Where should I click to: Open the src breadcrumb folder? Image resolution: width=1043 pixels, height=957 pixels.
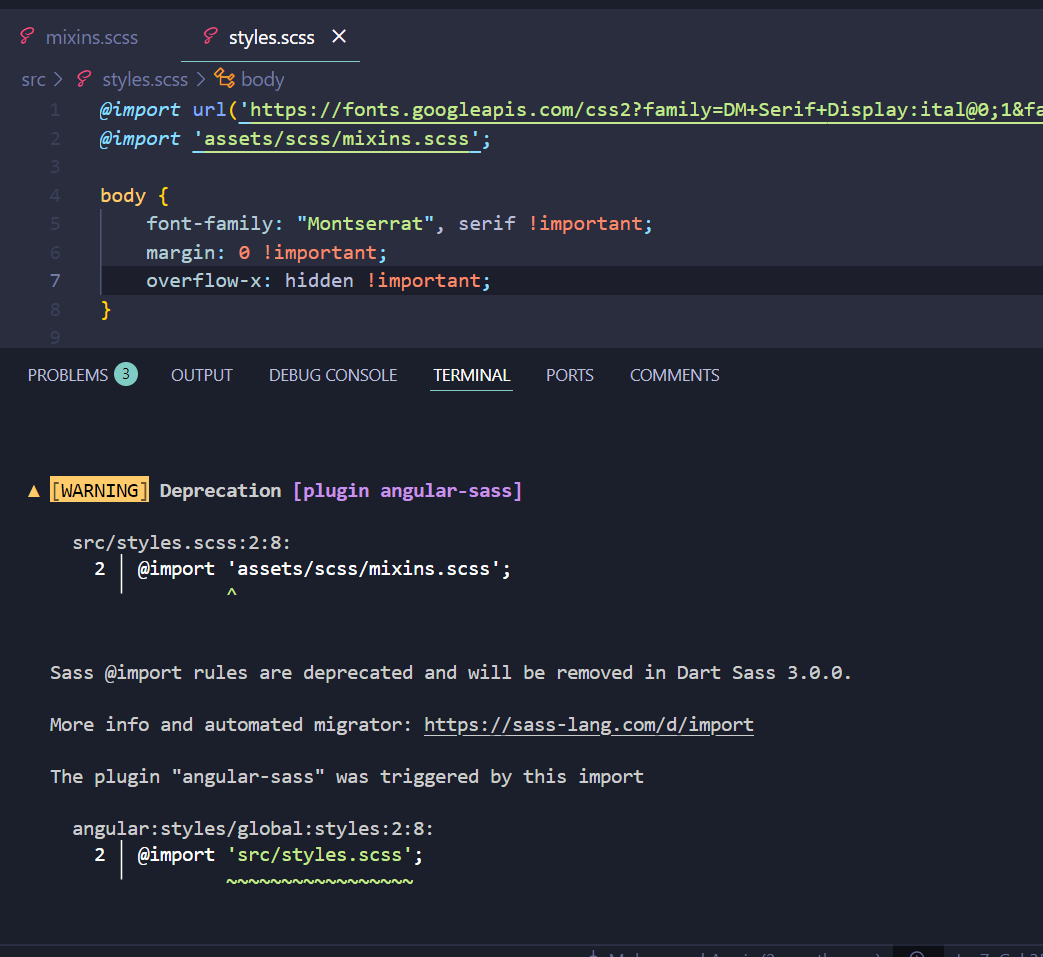click(33, 80)
